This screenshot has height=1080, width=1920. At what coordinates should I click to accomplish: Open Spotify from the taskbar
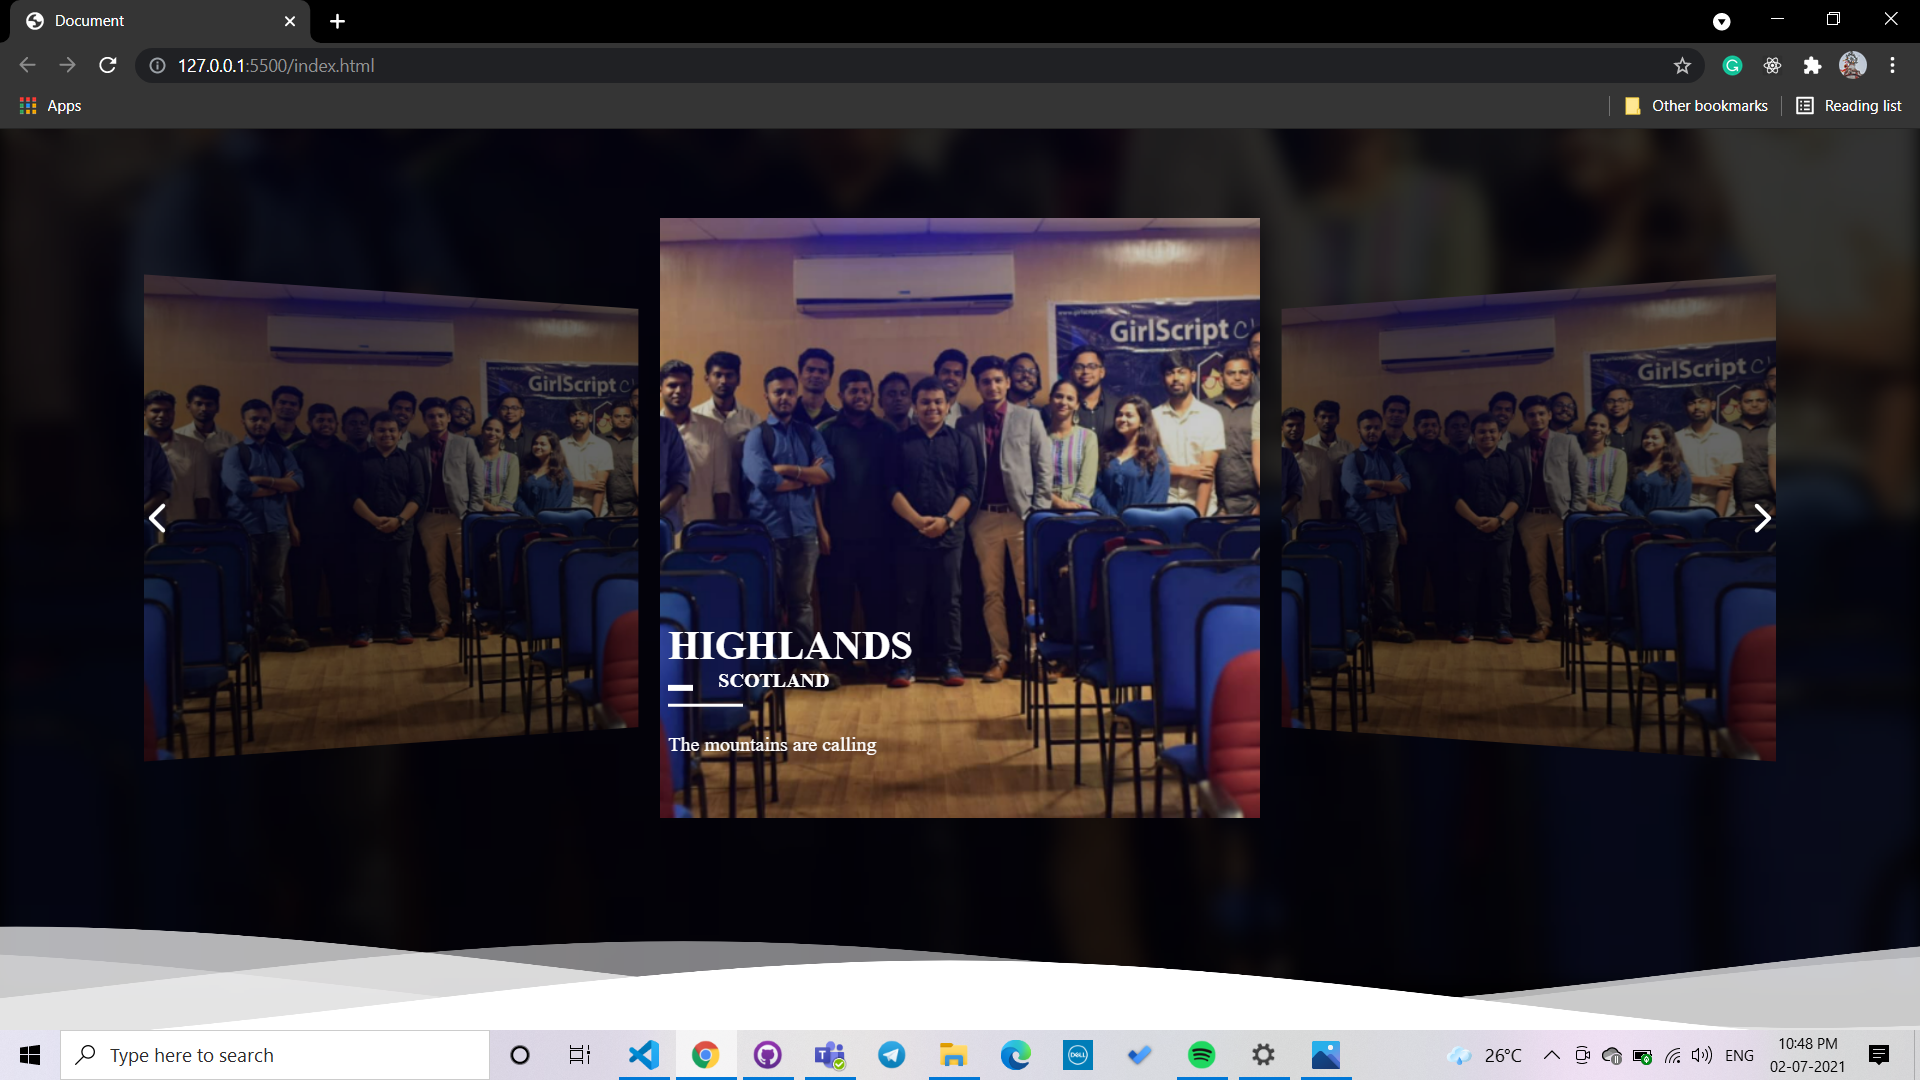[x=1201, y=1055]
